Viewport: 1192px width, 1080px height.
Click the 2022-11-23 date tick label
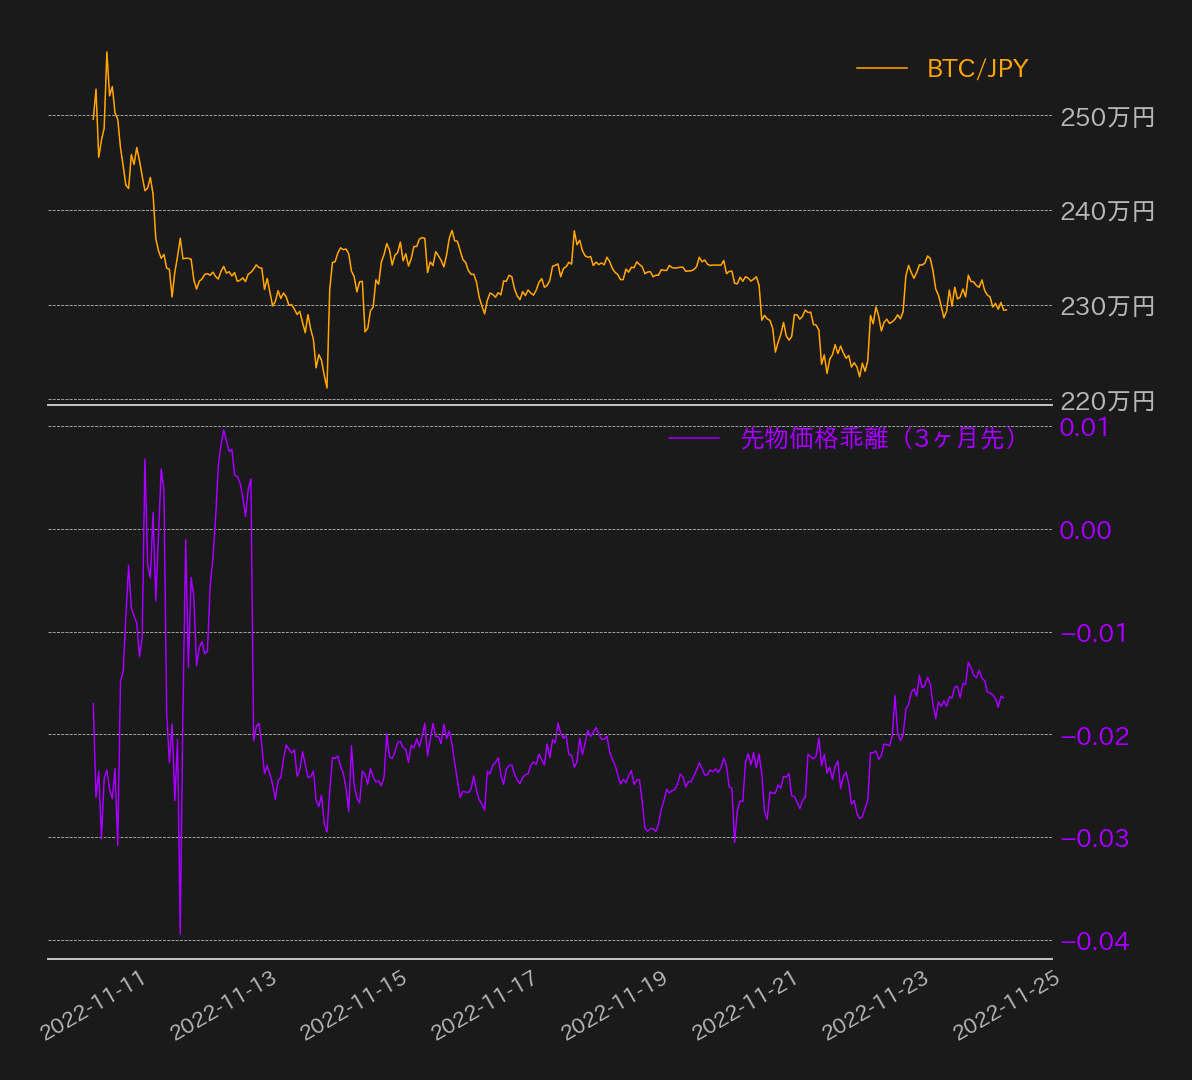pyautogui.click(x=877, y=1005)
